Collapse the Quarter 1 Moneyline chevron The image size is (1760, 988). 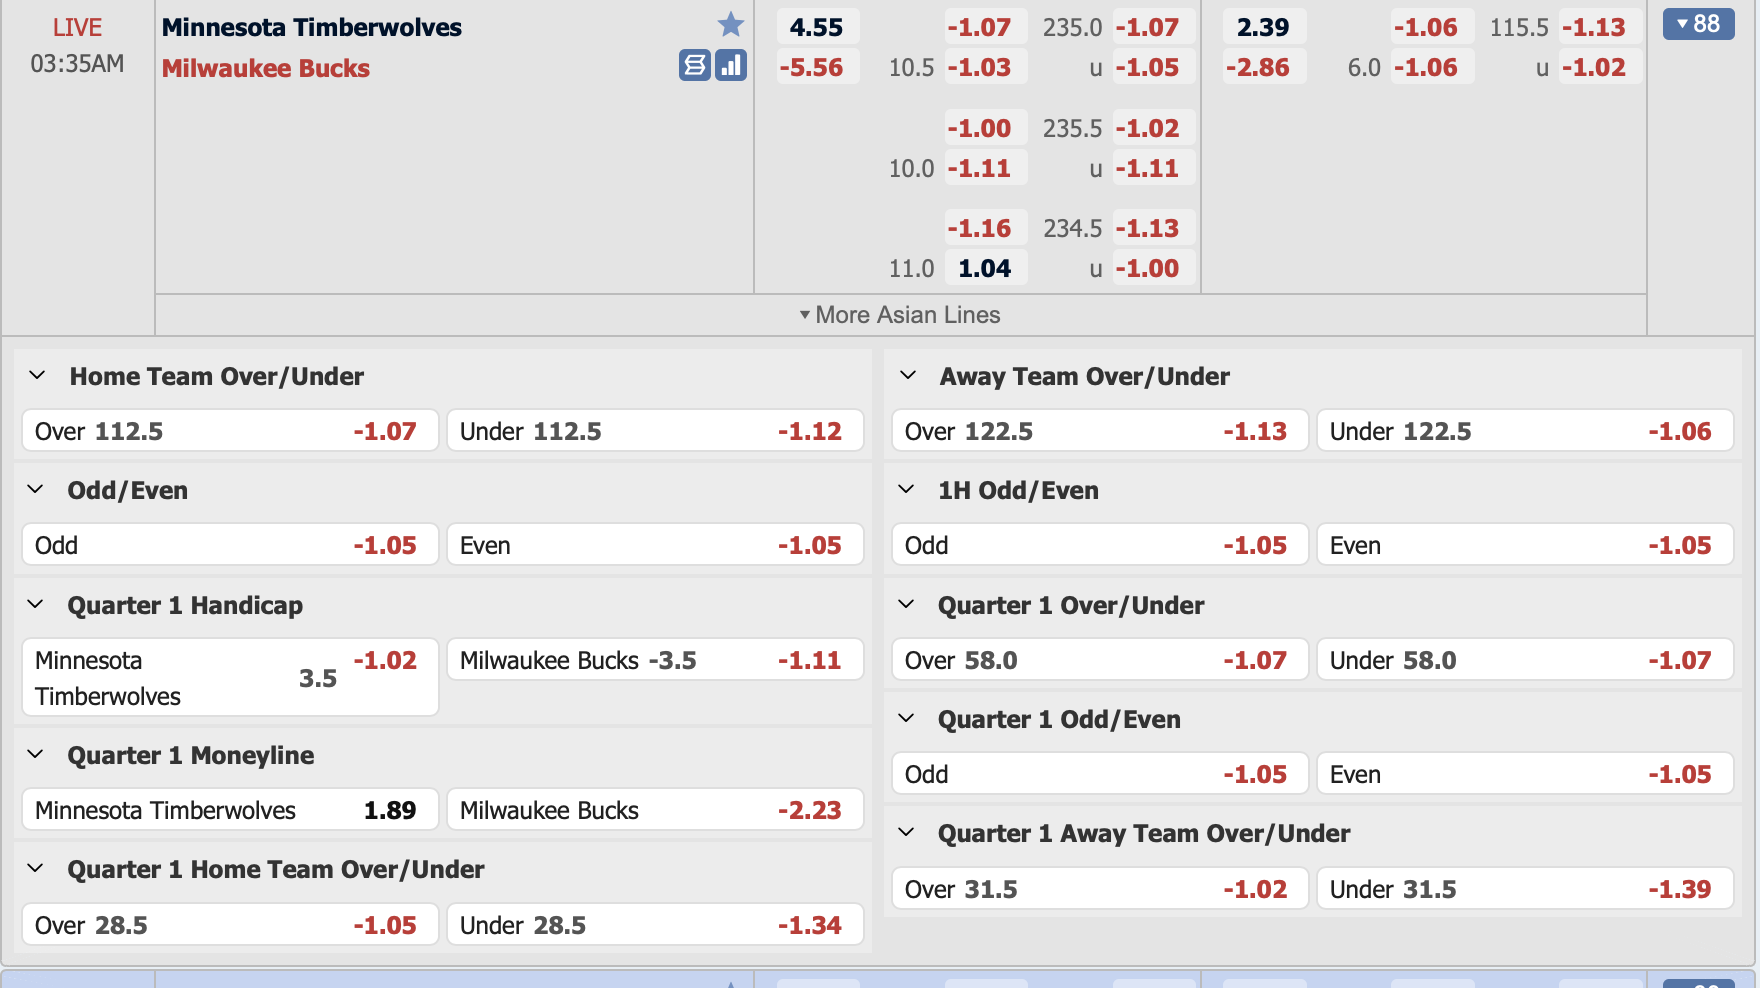pyautogui.click(x=36, y=755)
